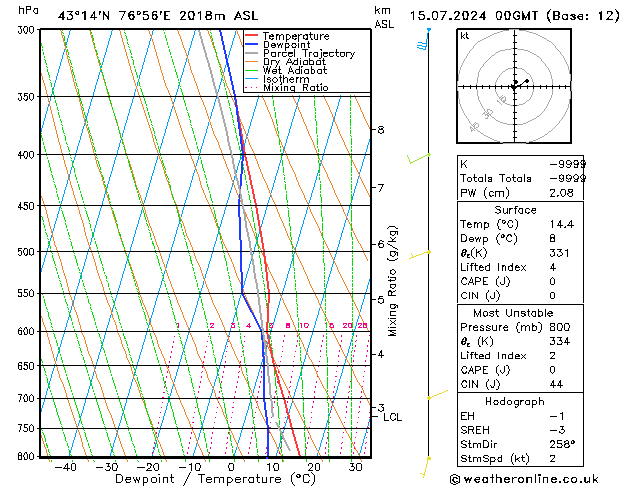Click the 350 hPa pressure label
Viewport: 629px width, 486px height.
point(28,97)
